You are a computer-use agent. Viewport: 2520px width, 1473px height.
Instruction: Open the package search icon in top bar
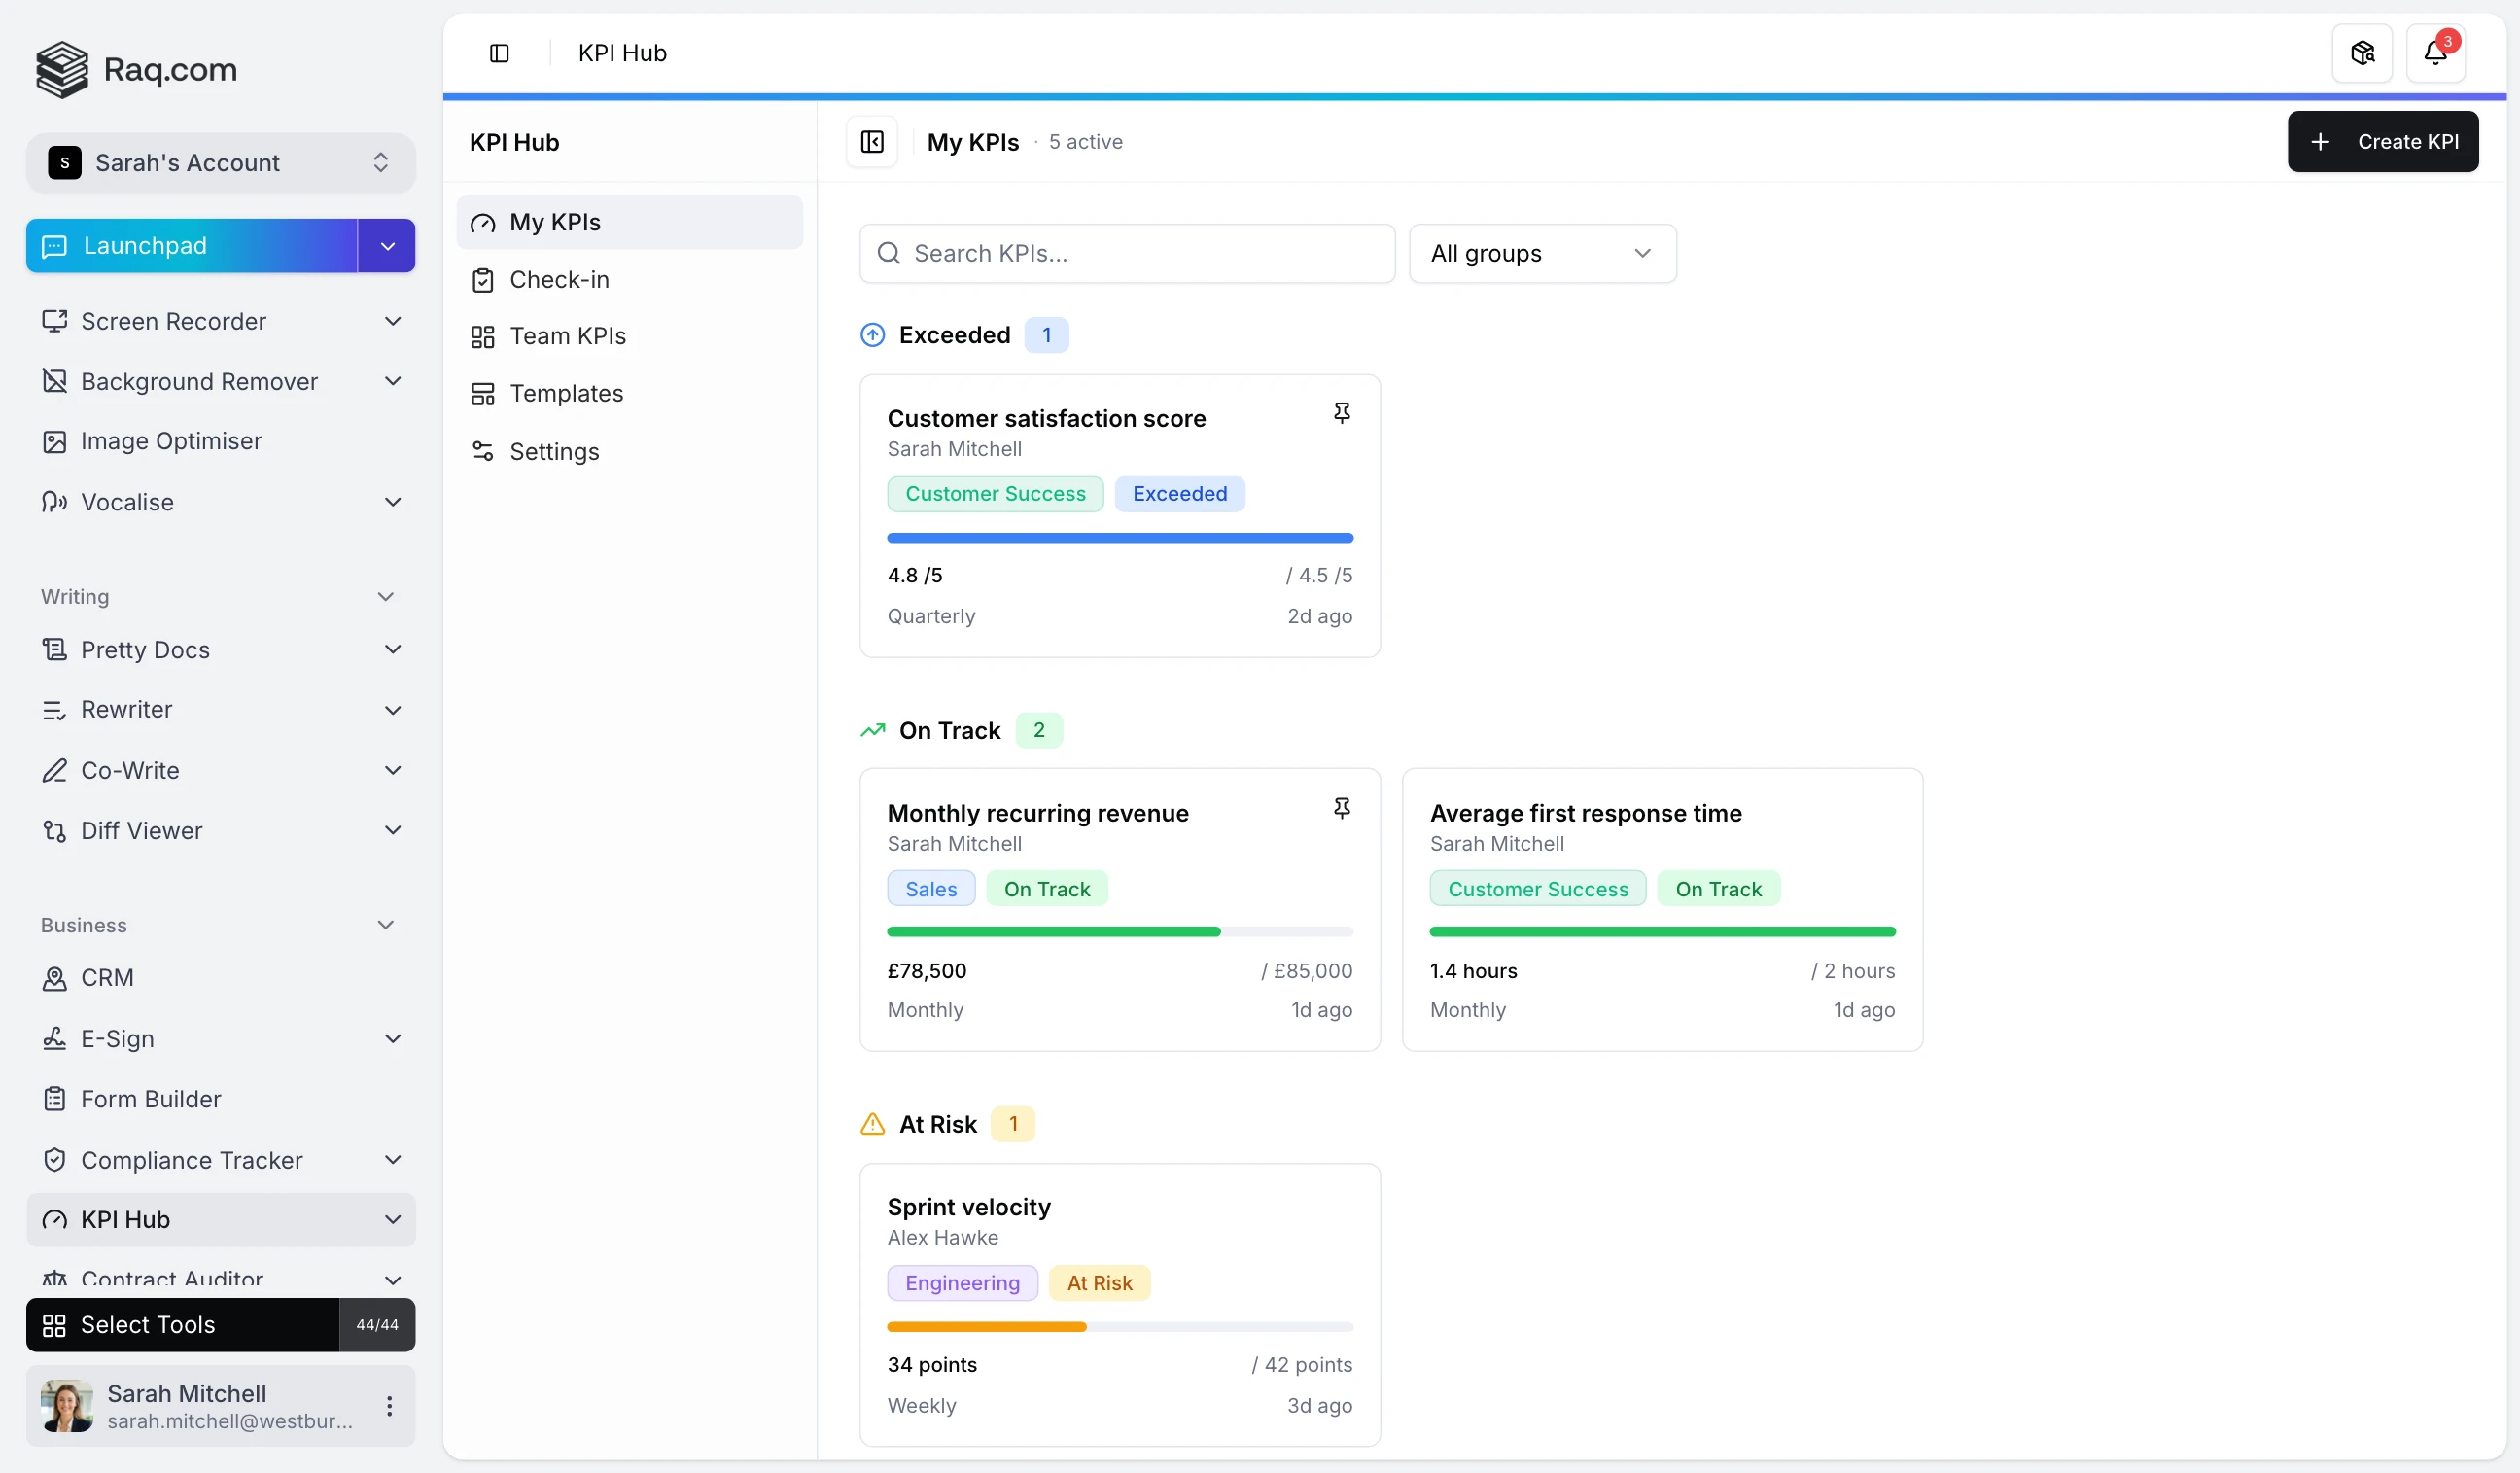coord(2361,53)
